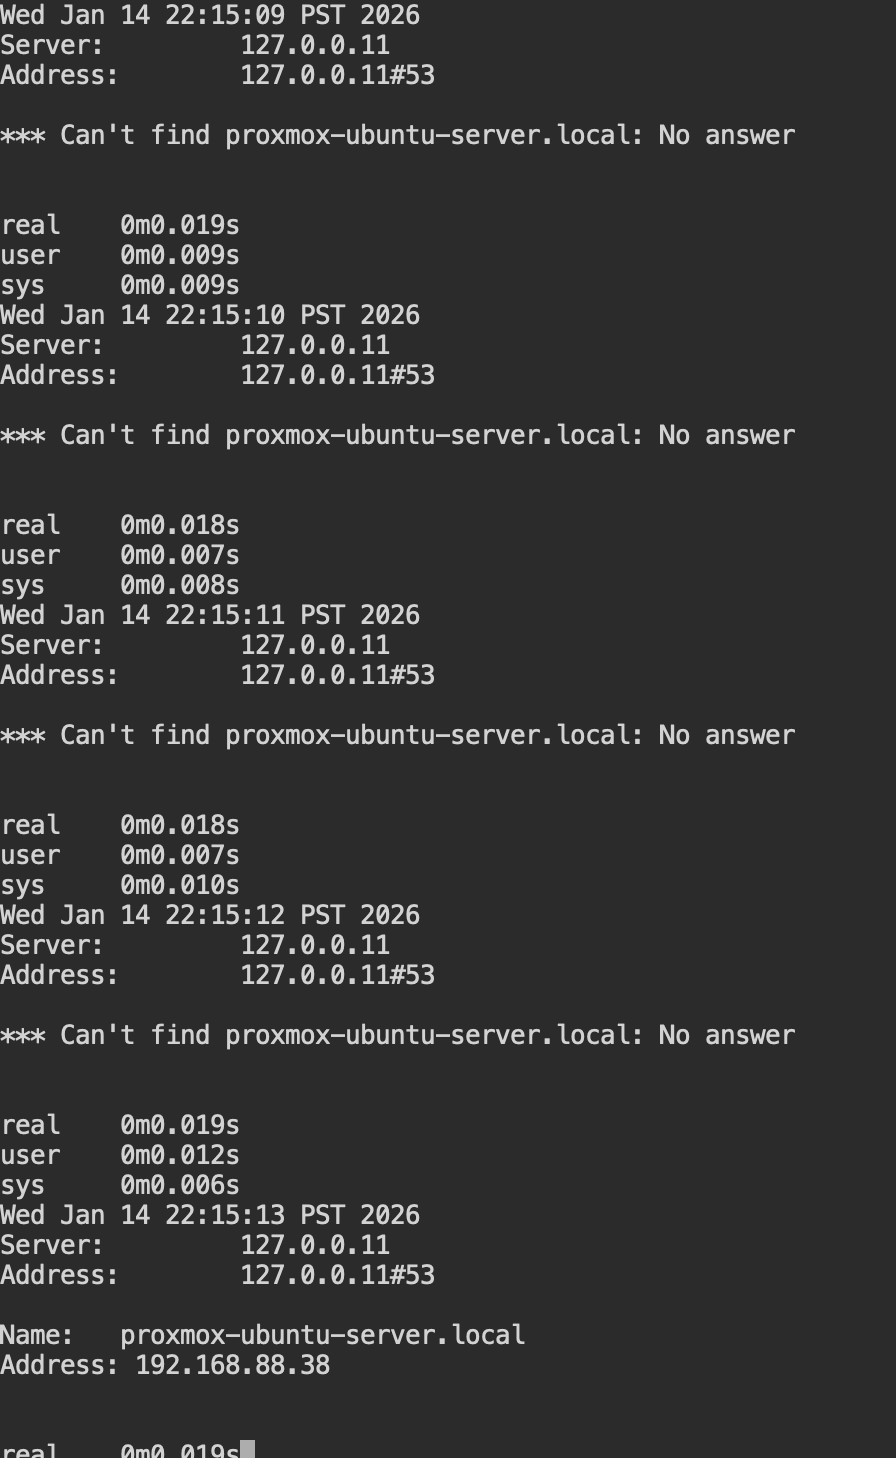Click the user 0m0.009s timing value
Viewport: 896px width, 1458px height.
click(180, 255)
